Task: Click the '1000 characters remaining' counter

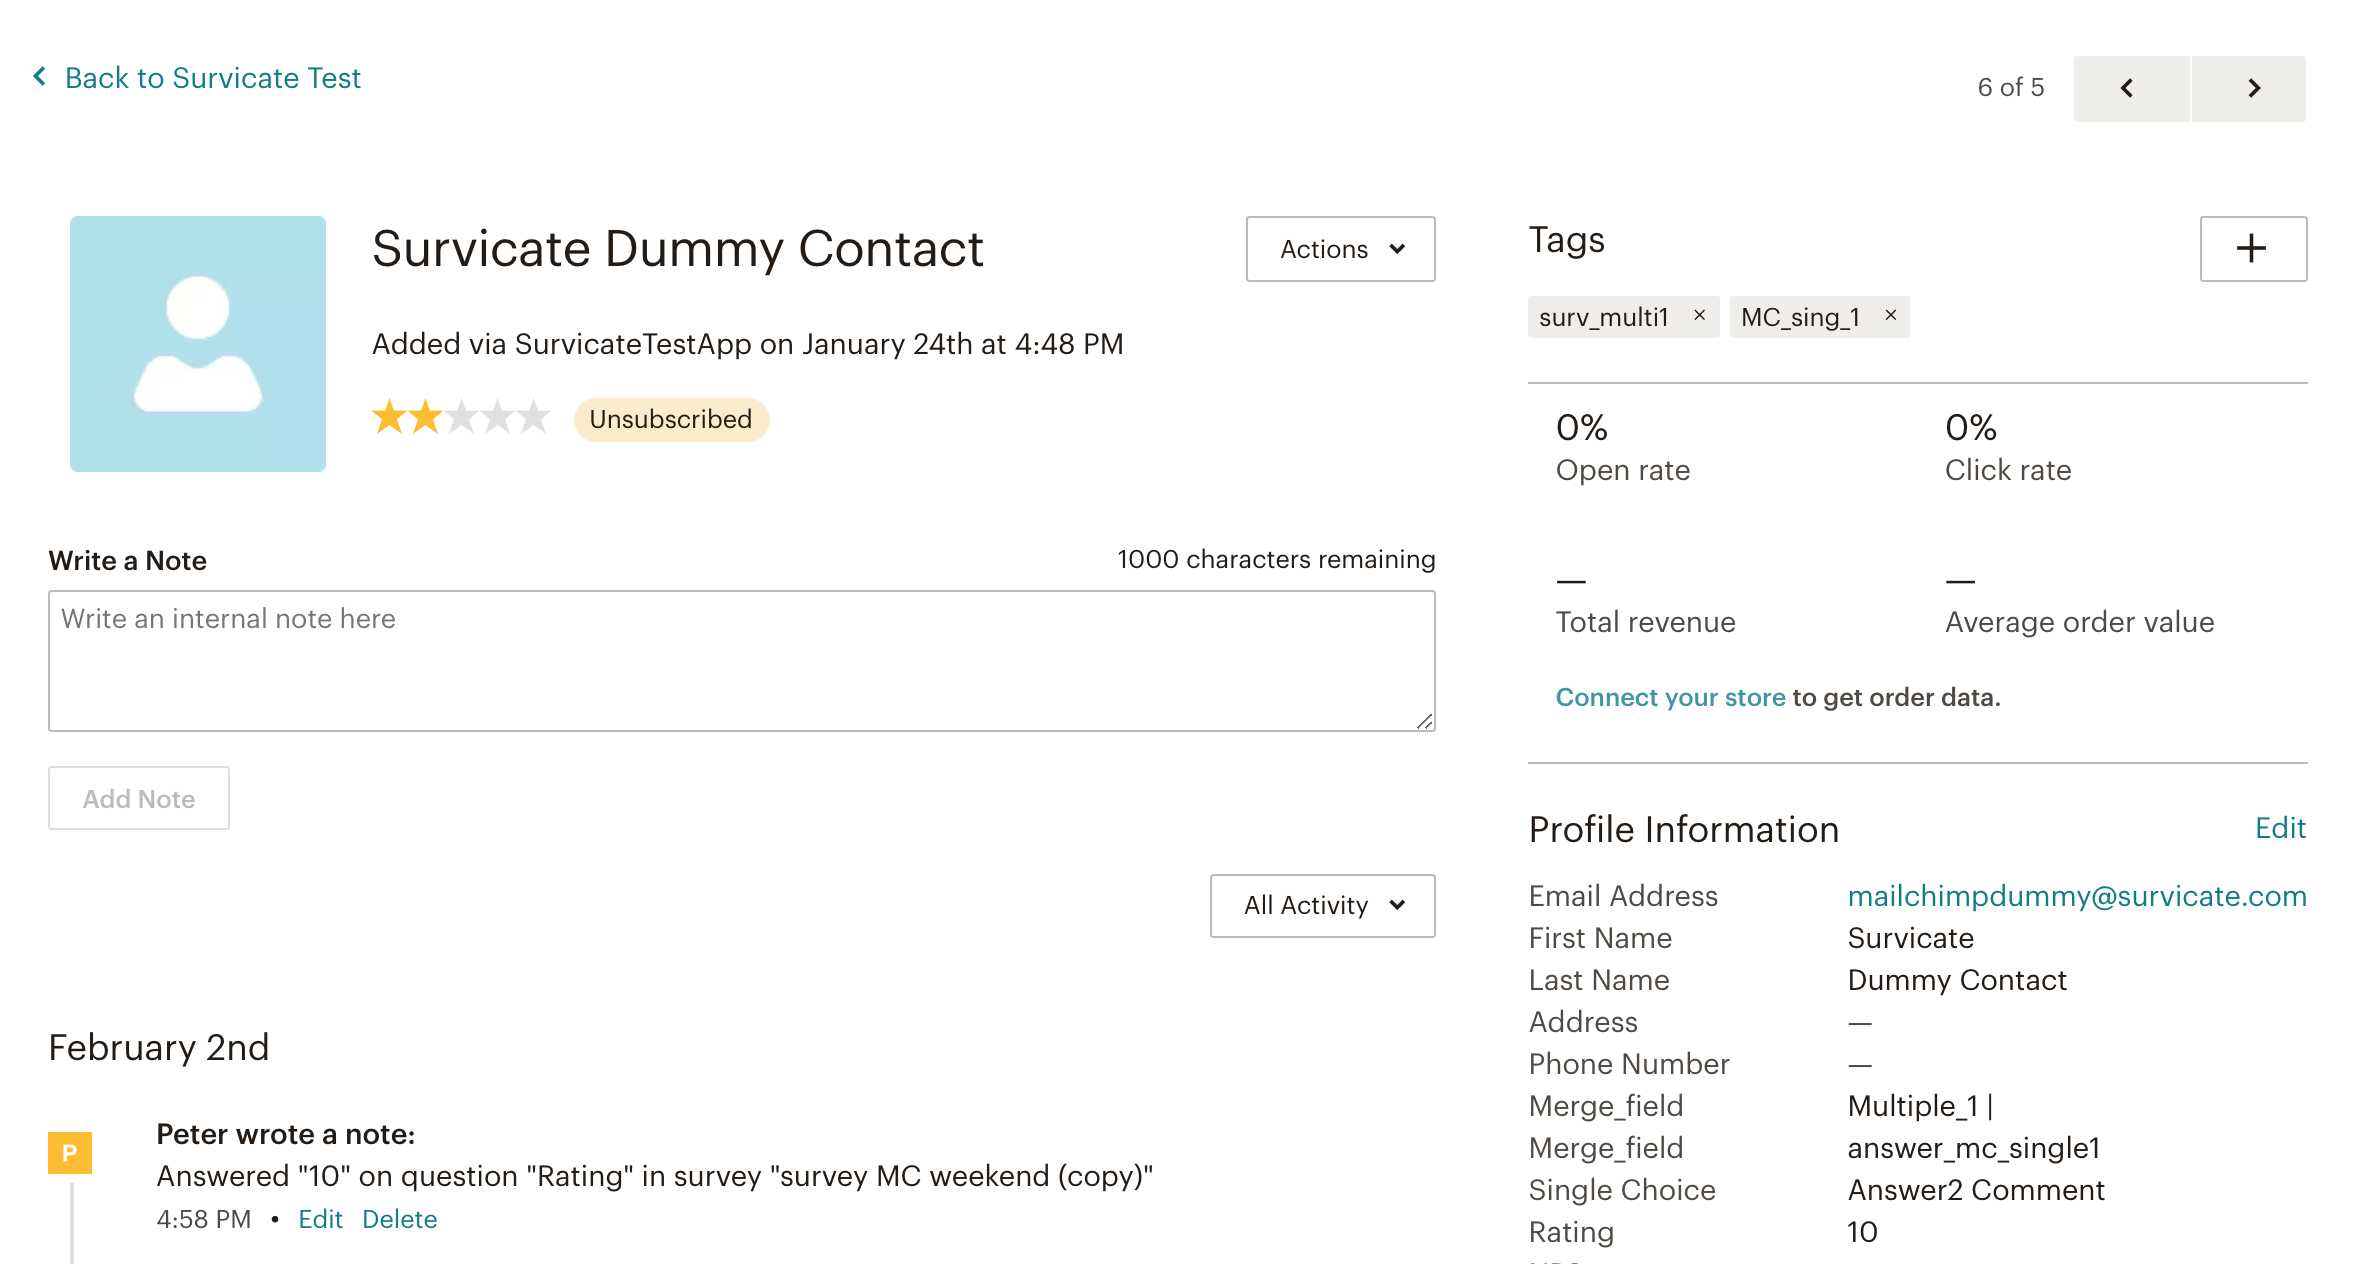Action: (x=1276, y=559)
